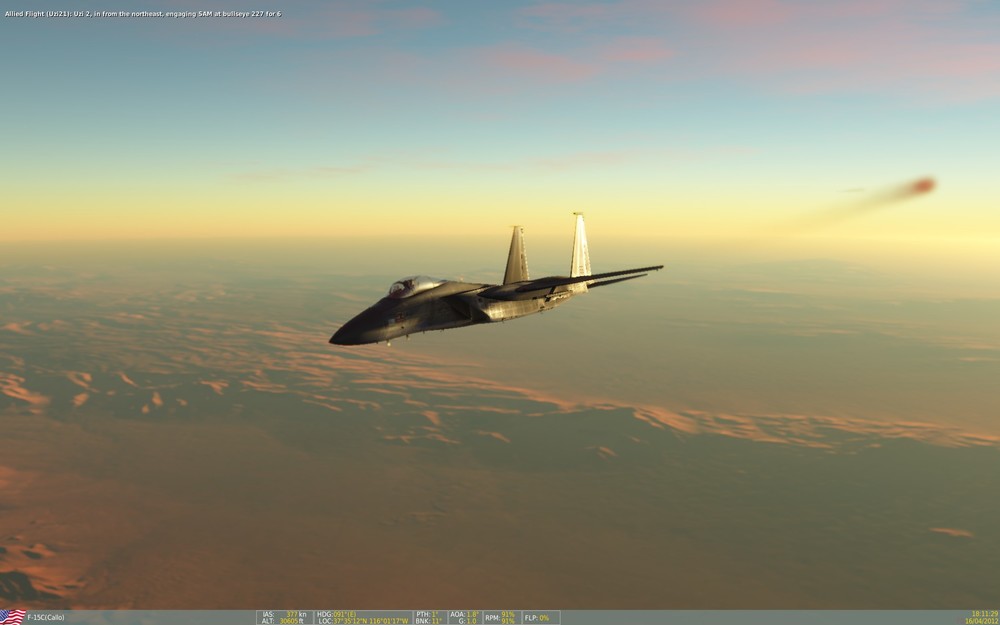Image resolution: width=1000 pixels, height=625 pixels.
Task: Click the F-15C(Callo) aircraft label
Action: (x=46, y=617)
